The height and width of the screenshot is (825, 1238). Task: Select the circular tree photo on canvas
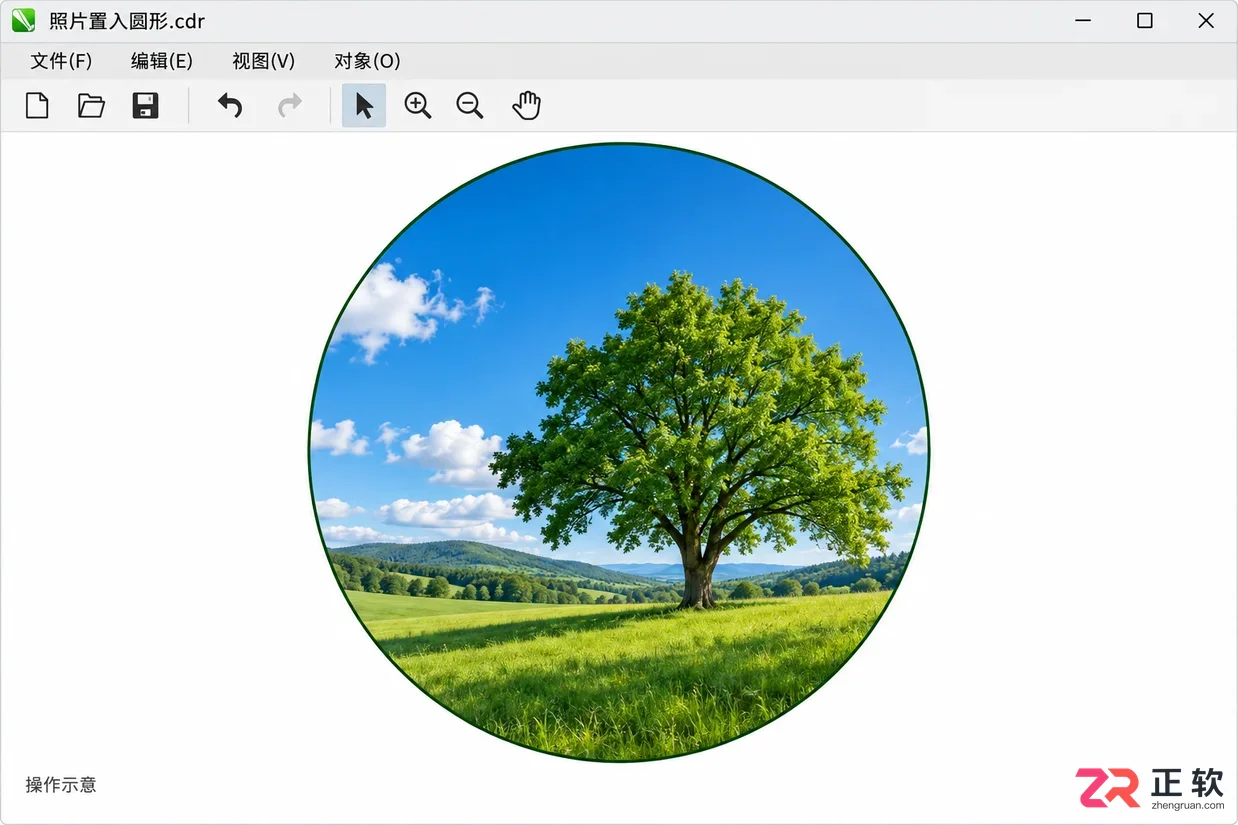pyautogui.click(x=619, y=452)
